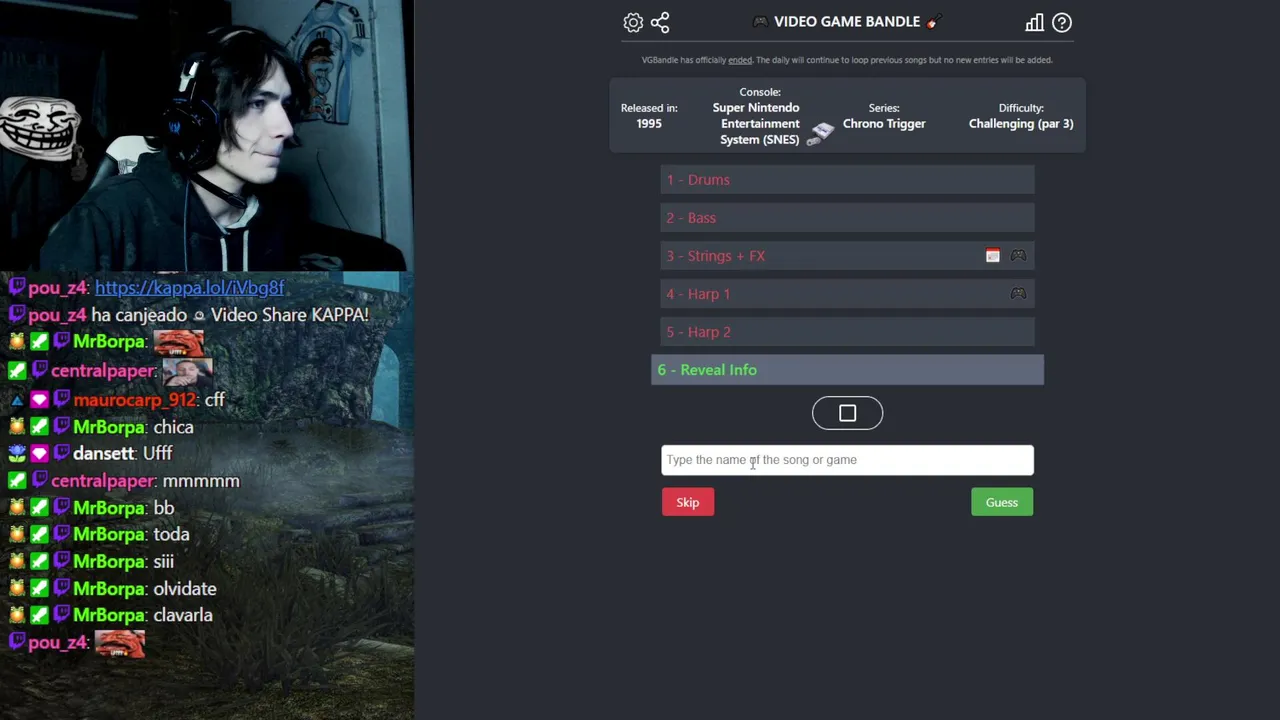This screenshot has height=720, width=1280.
Task: Click the 'Video Share KAPPA!' redemption message
Action: click(x=290, y=315)
